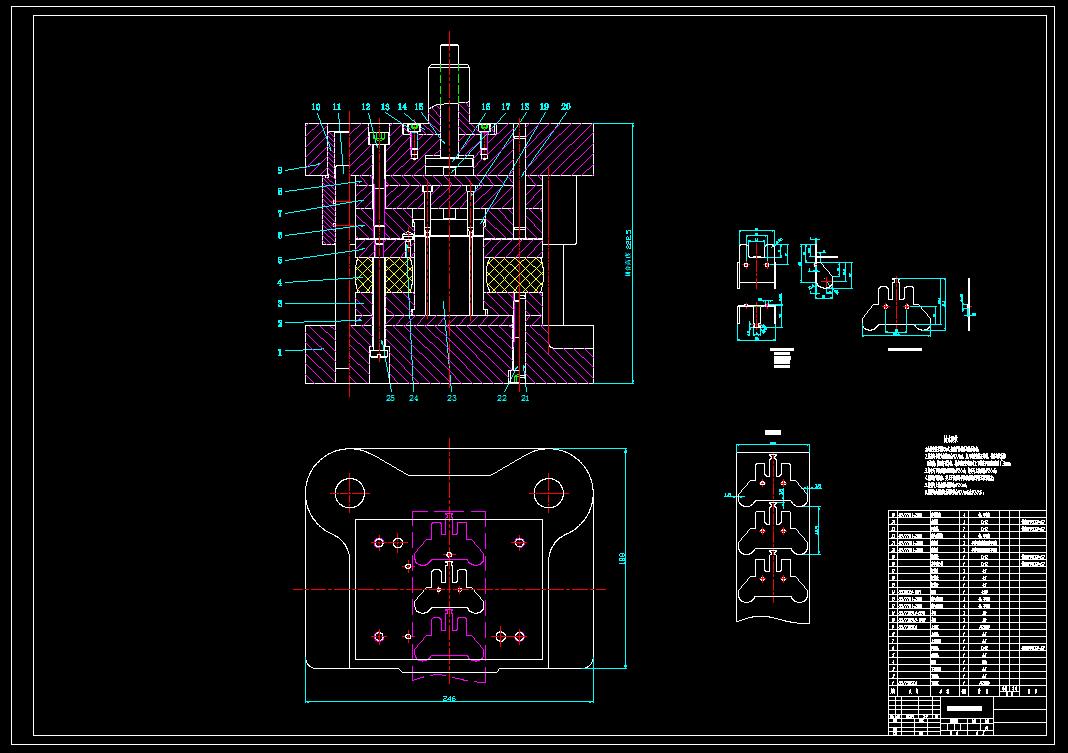The width and height of the screenshot is (1068, 753).
Task: Click the 246 width dimension text
Action: click(x=449, y=698)
